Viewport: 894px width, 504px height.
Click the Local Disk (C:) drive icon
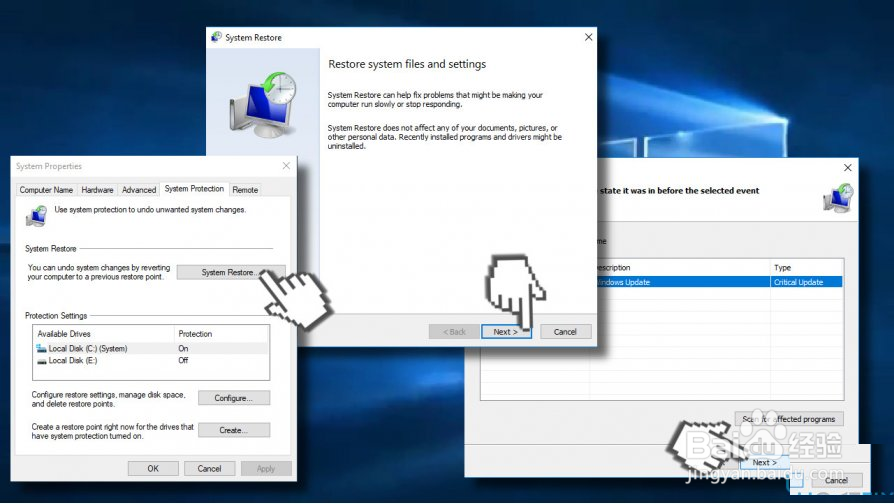pos(41,348)
